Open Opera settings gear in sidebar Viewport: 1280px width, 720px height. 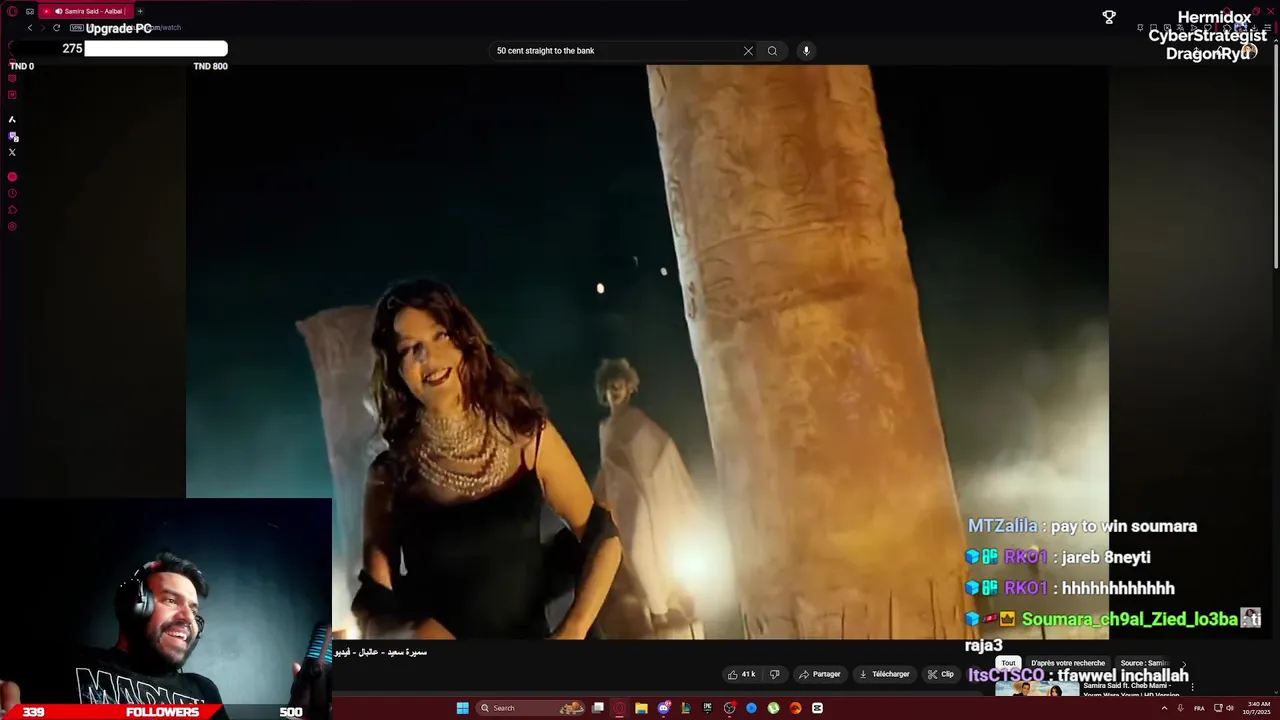coord(12,226)
